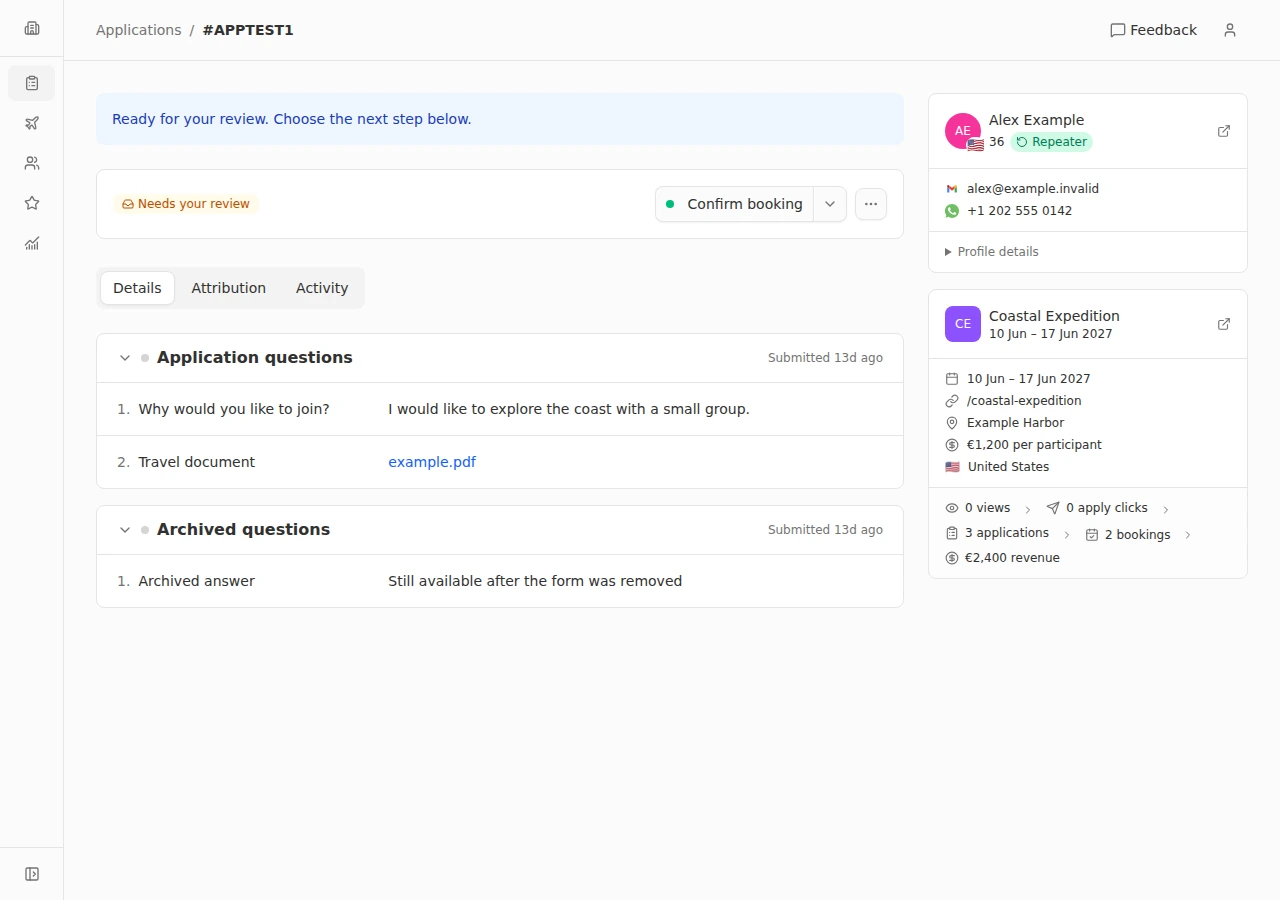Click the Coastal Expedition title
The image size is (1280, 900).
1054,316
